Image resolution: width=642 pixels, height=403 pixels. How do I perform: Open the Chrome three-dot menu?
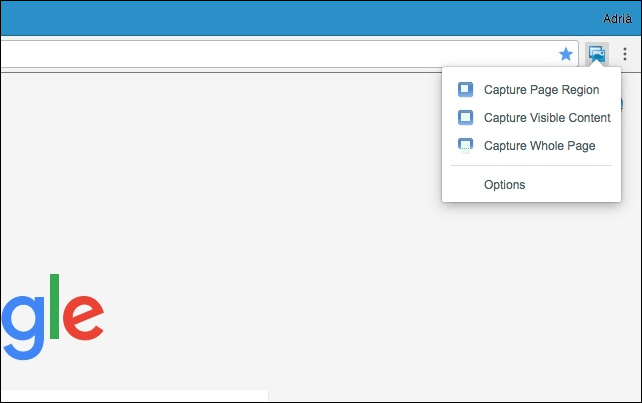[625, 54]
